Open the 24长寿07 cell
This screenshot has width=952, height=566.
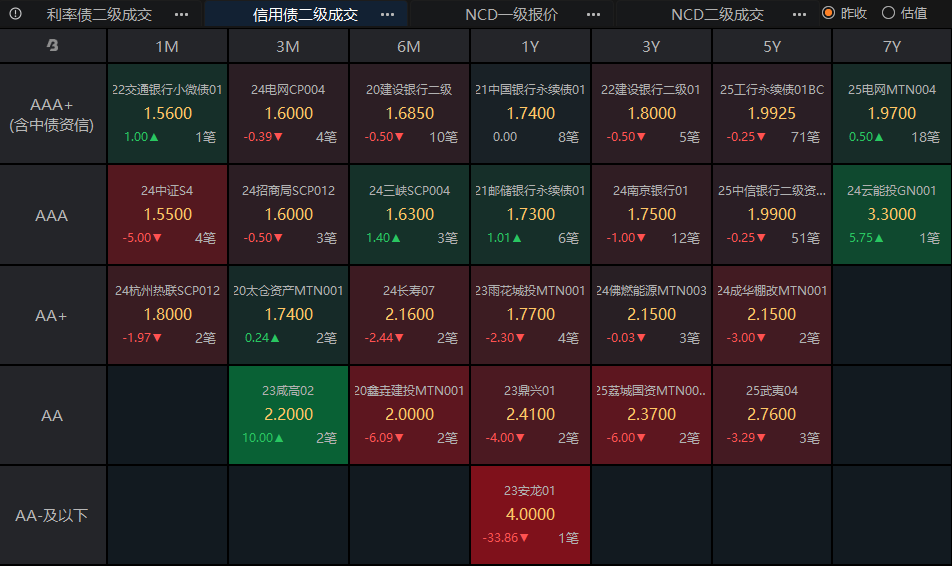pyautogui.click(x=409, y=315)
